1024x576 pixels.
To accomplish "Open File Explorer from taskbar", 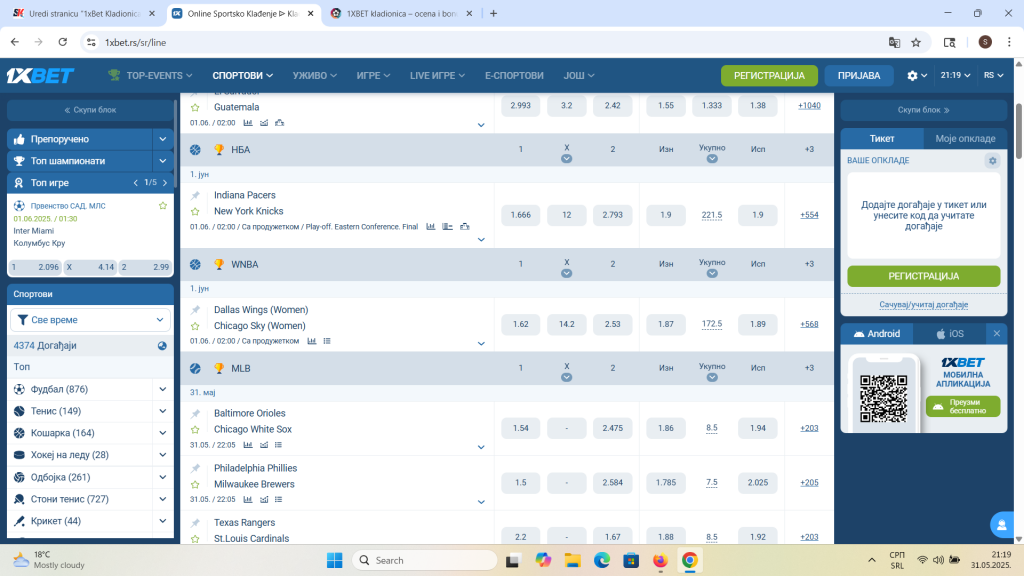I will (572, 560).
